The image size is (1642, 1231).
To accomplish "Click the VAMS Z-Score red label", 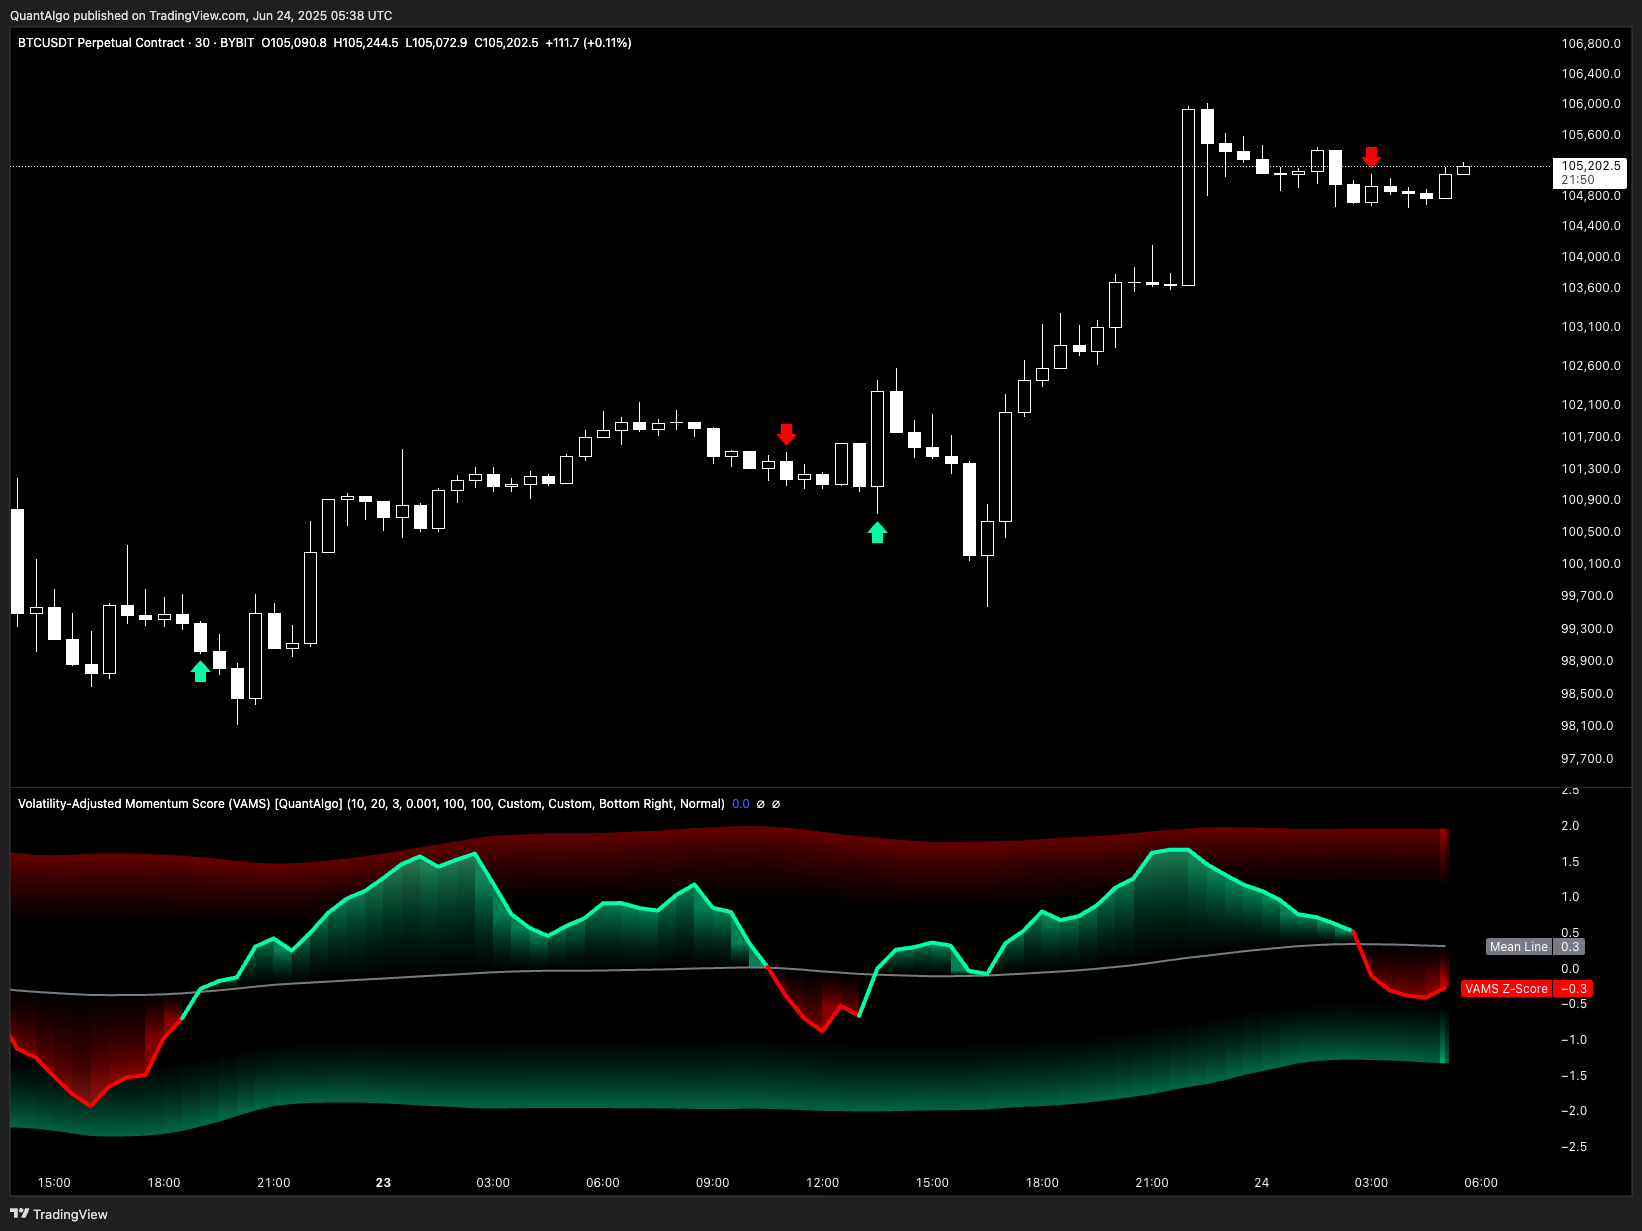I will pos(1506,989).
